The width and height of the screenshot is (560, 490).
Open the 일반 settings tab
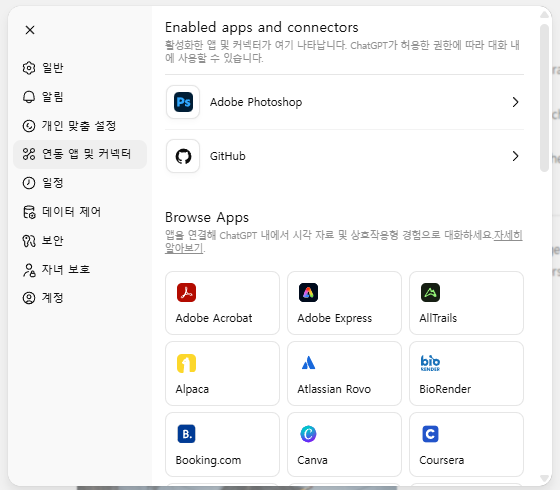click(x=80, y=68)
